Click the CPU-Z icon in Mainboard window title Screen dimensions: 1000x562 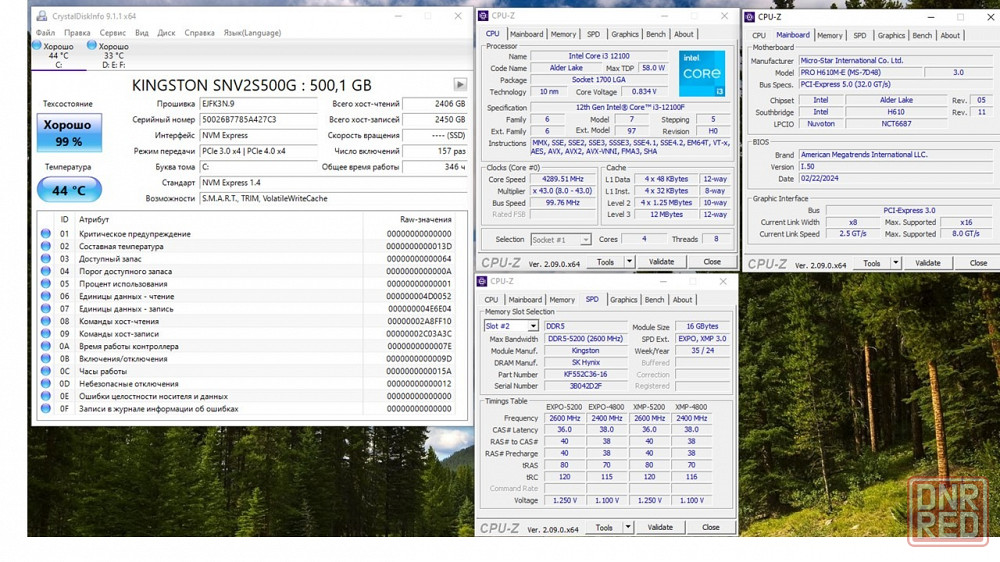pyautogui.click(x=750, y=17)
